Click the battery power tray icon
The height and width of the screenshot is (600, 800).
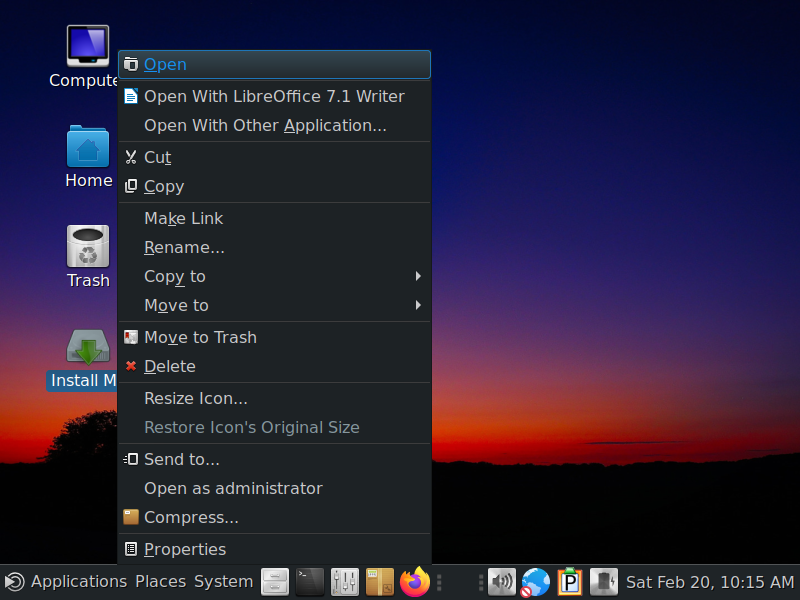click(604, 582)
